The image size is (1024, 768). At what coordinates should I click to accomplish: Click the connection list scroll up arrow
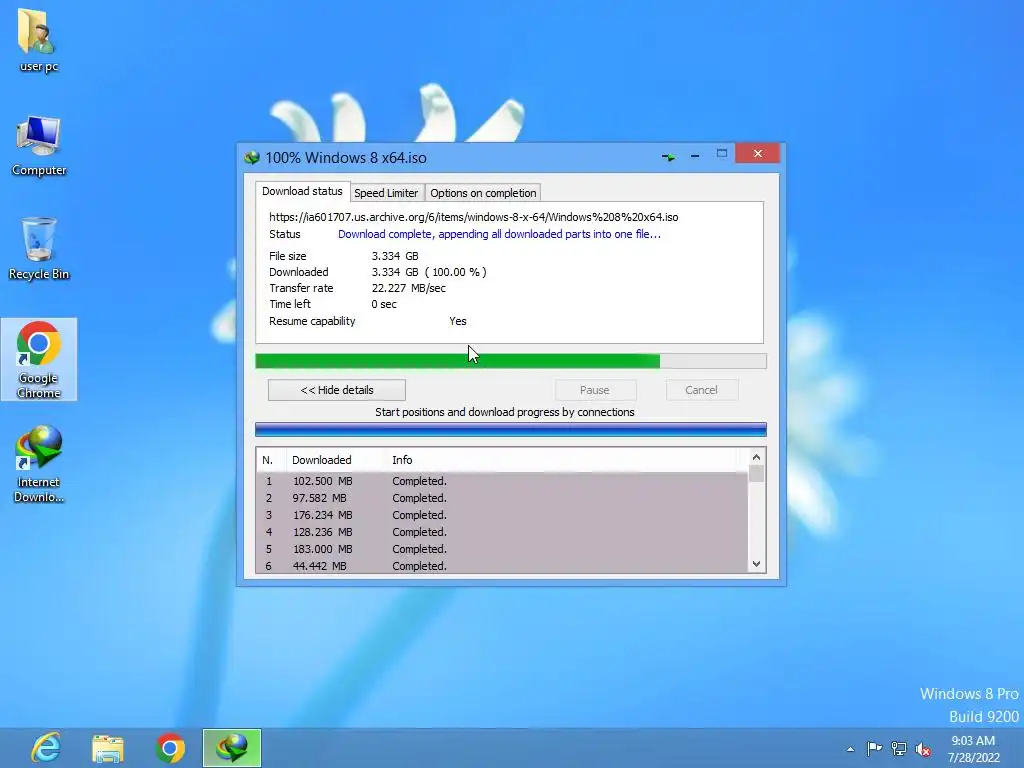(x=756, y=457)
